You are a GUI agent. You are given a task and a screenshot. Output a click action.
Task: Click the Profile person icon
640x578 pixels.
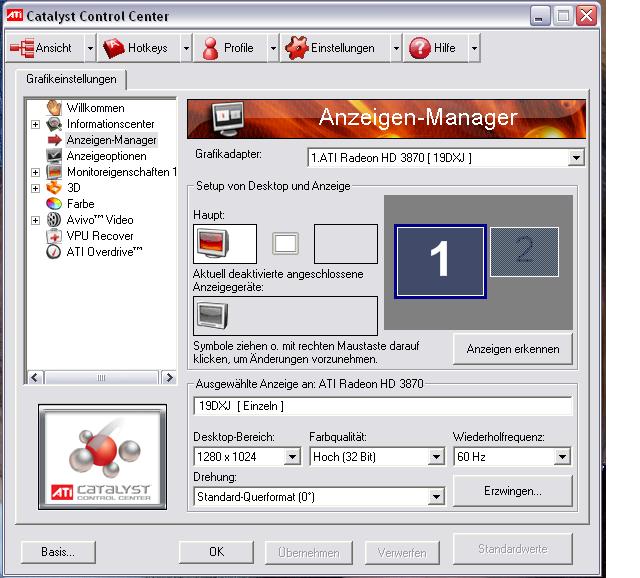click(x=211, y=48)
